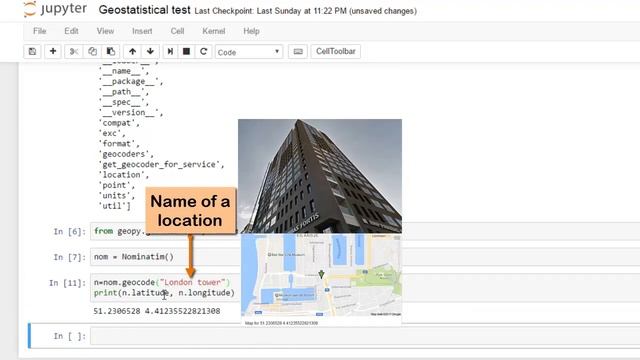Move selected cell down arrow
This screenshot has width=640, height=360.
150,51
